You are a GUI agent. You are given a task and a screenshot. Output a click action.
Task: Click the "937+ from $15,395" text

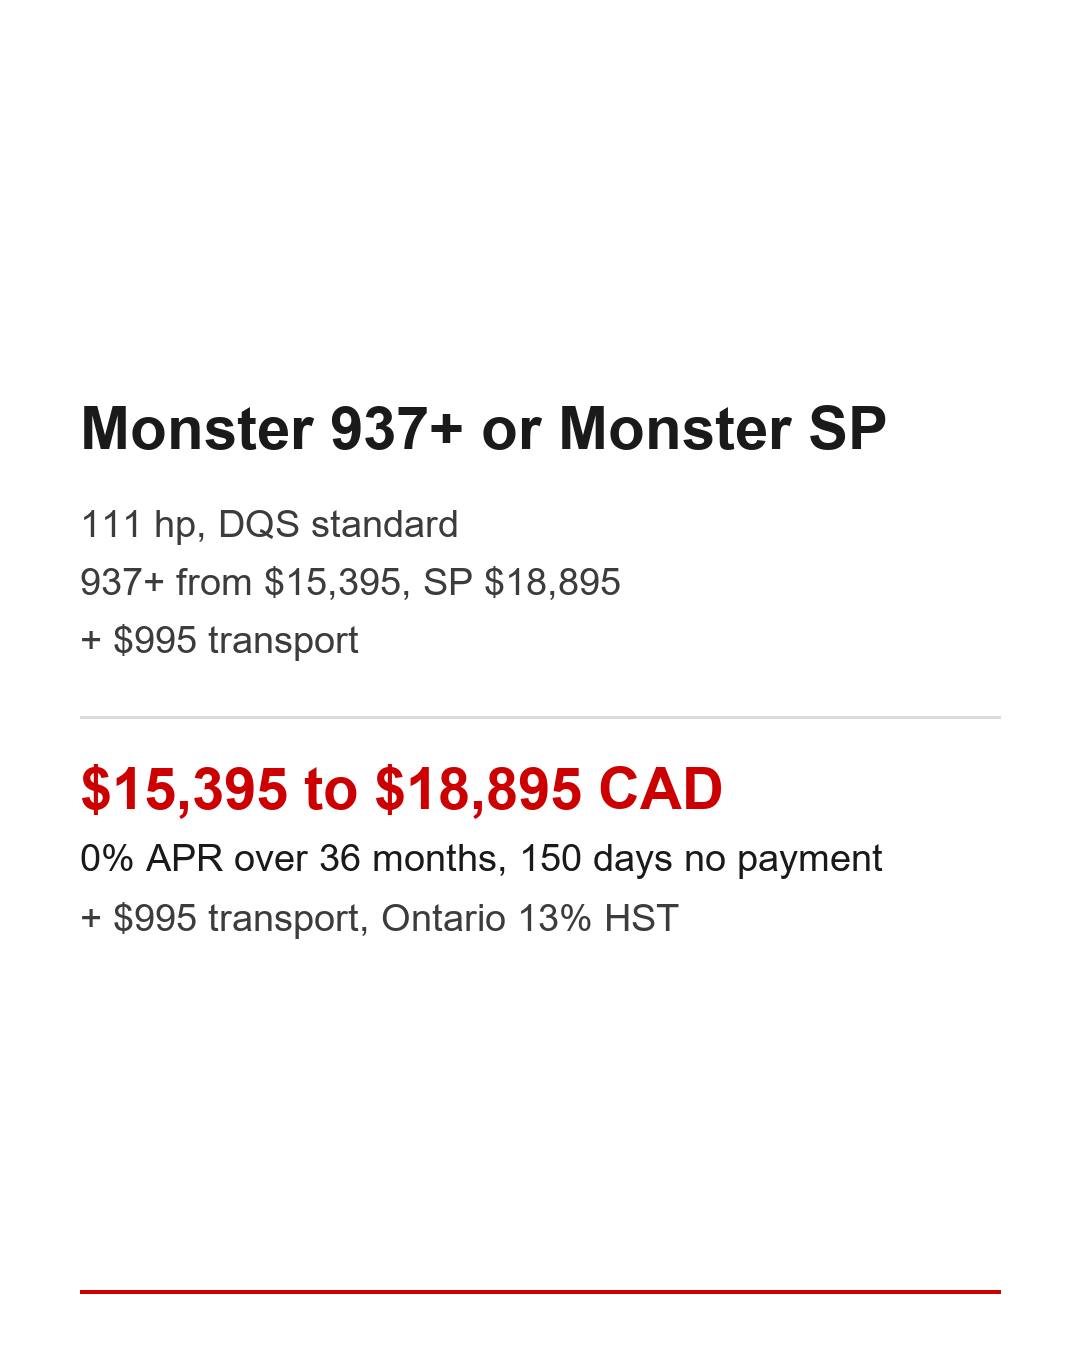tap(240, 582)
